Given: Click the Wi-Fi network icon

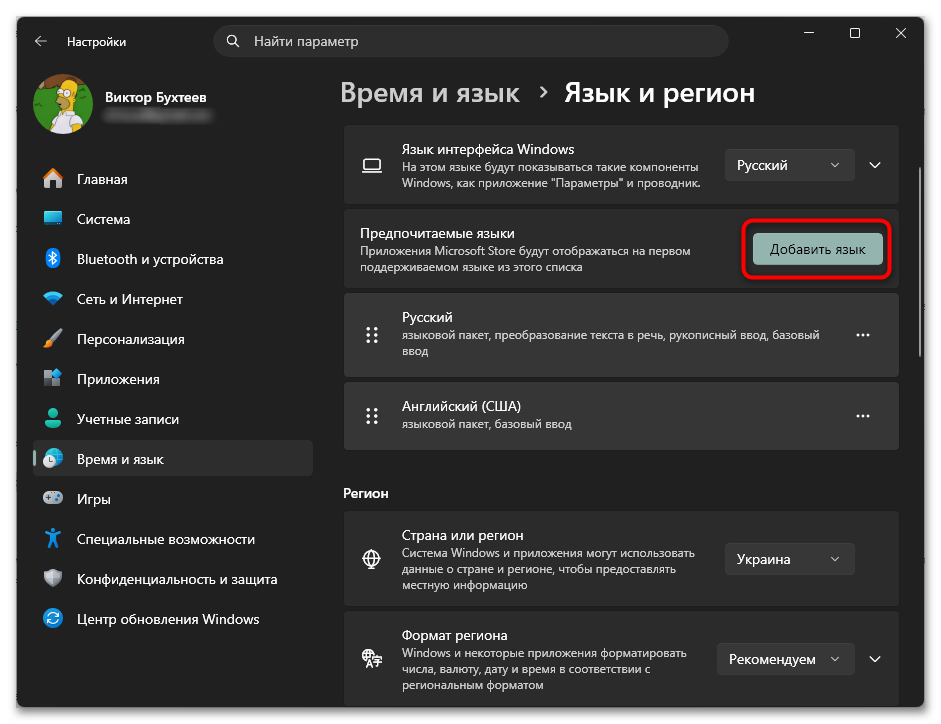Looking at the screenshot, I should [53, 298].
